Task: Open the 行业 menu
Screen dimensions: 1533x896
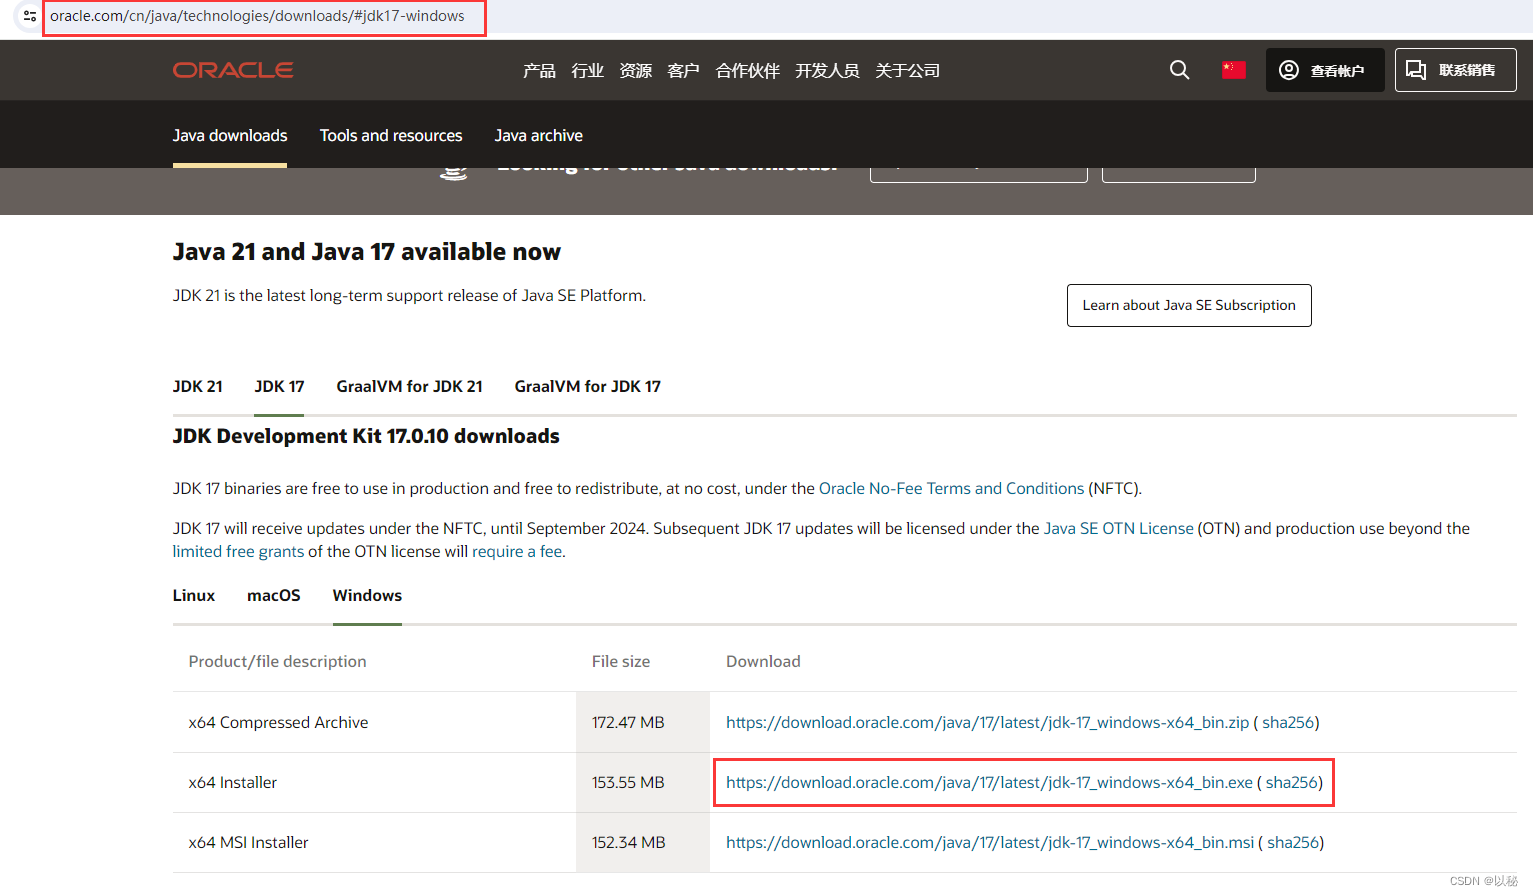Action: pos(587,71)
